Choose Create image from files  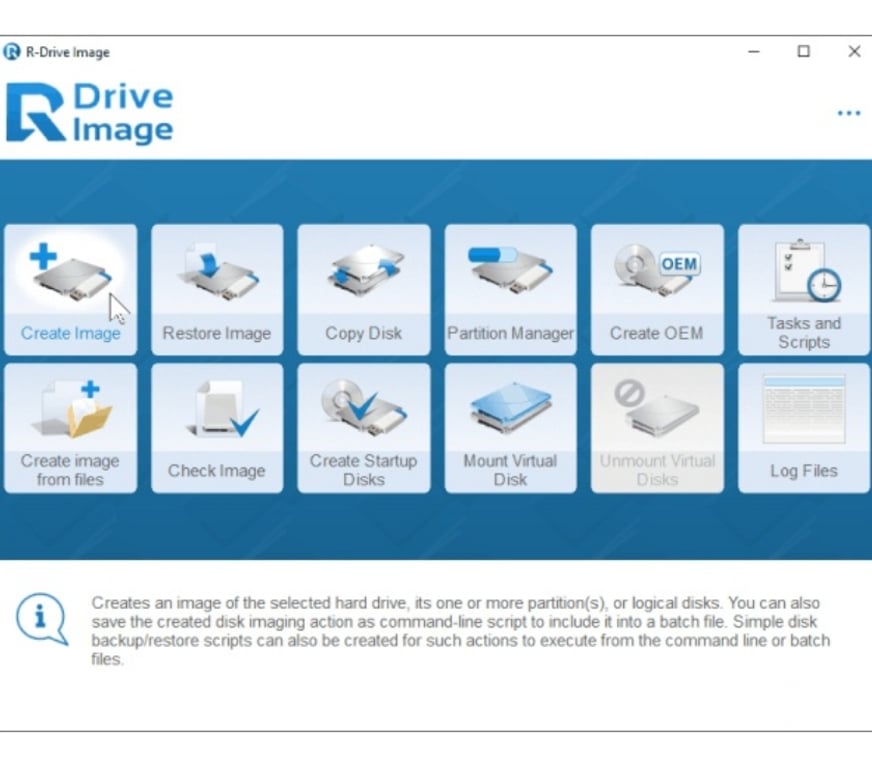tap(70, 428)
